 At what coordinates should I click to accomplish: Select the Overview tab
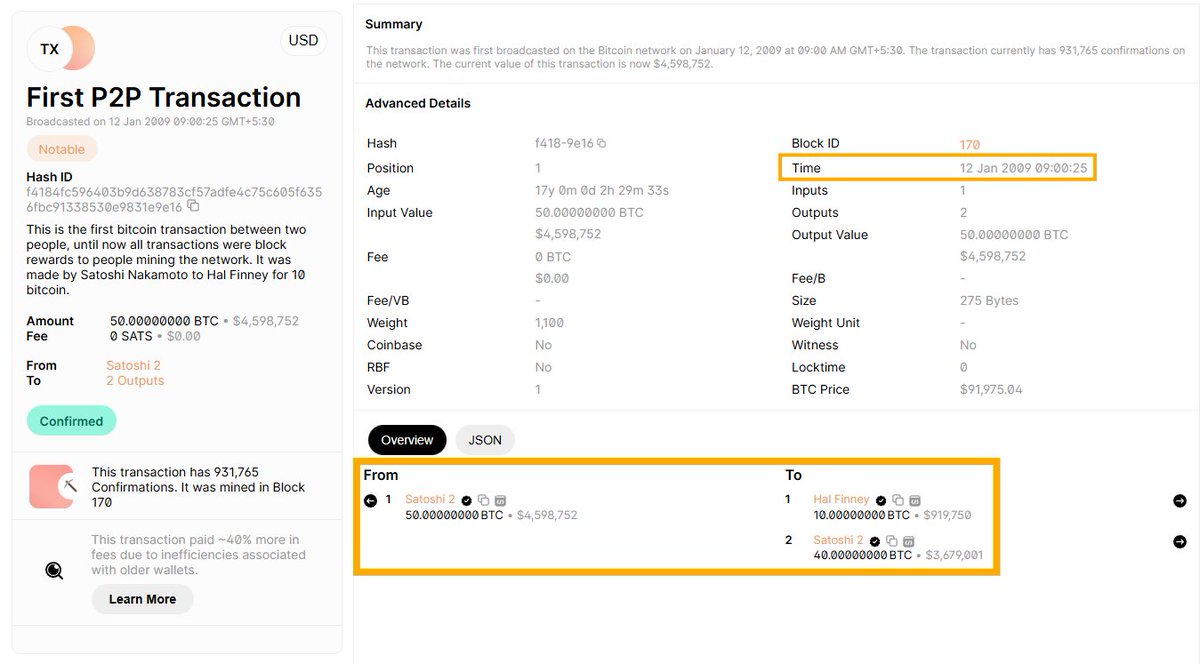[406, 439]
